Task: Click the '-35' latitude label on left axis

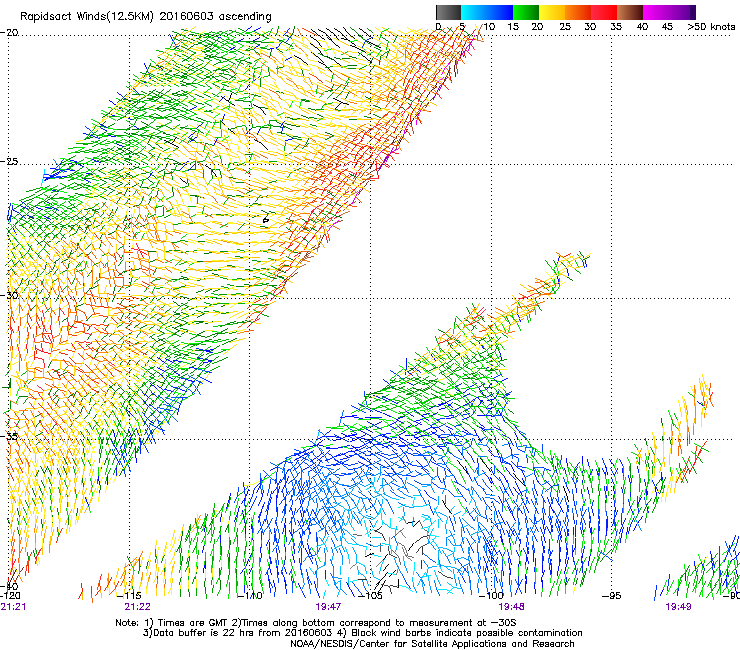Action: click(10, 437)
